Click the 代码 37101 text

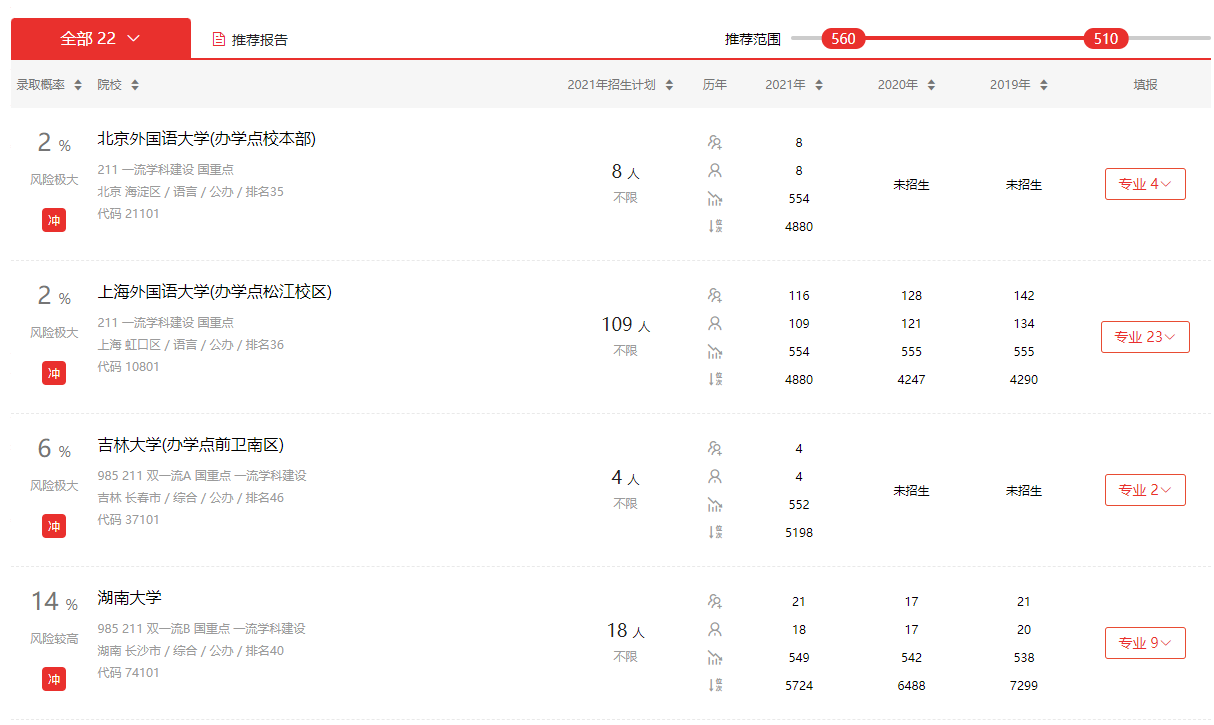pyautogui.click(x=128, y=520)
